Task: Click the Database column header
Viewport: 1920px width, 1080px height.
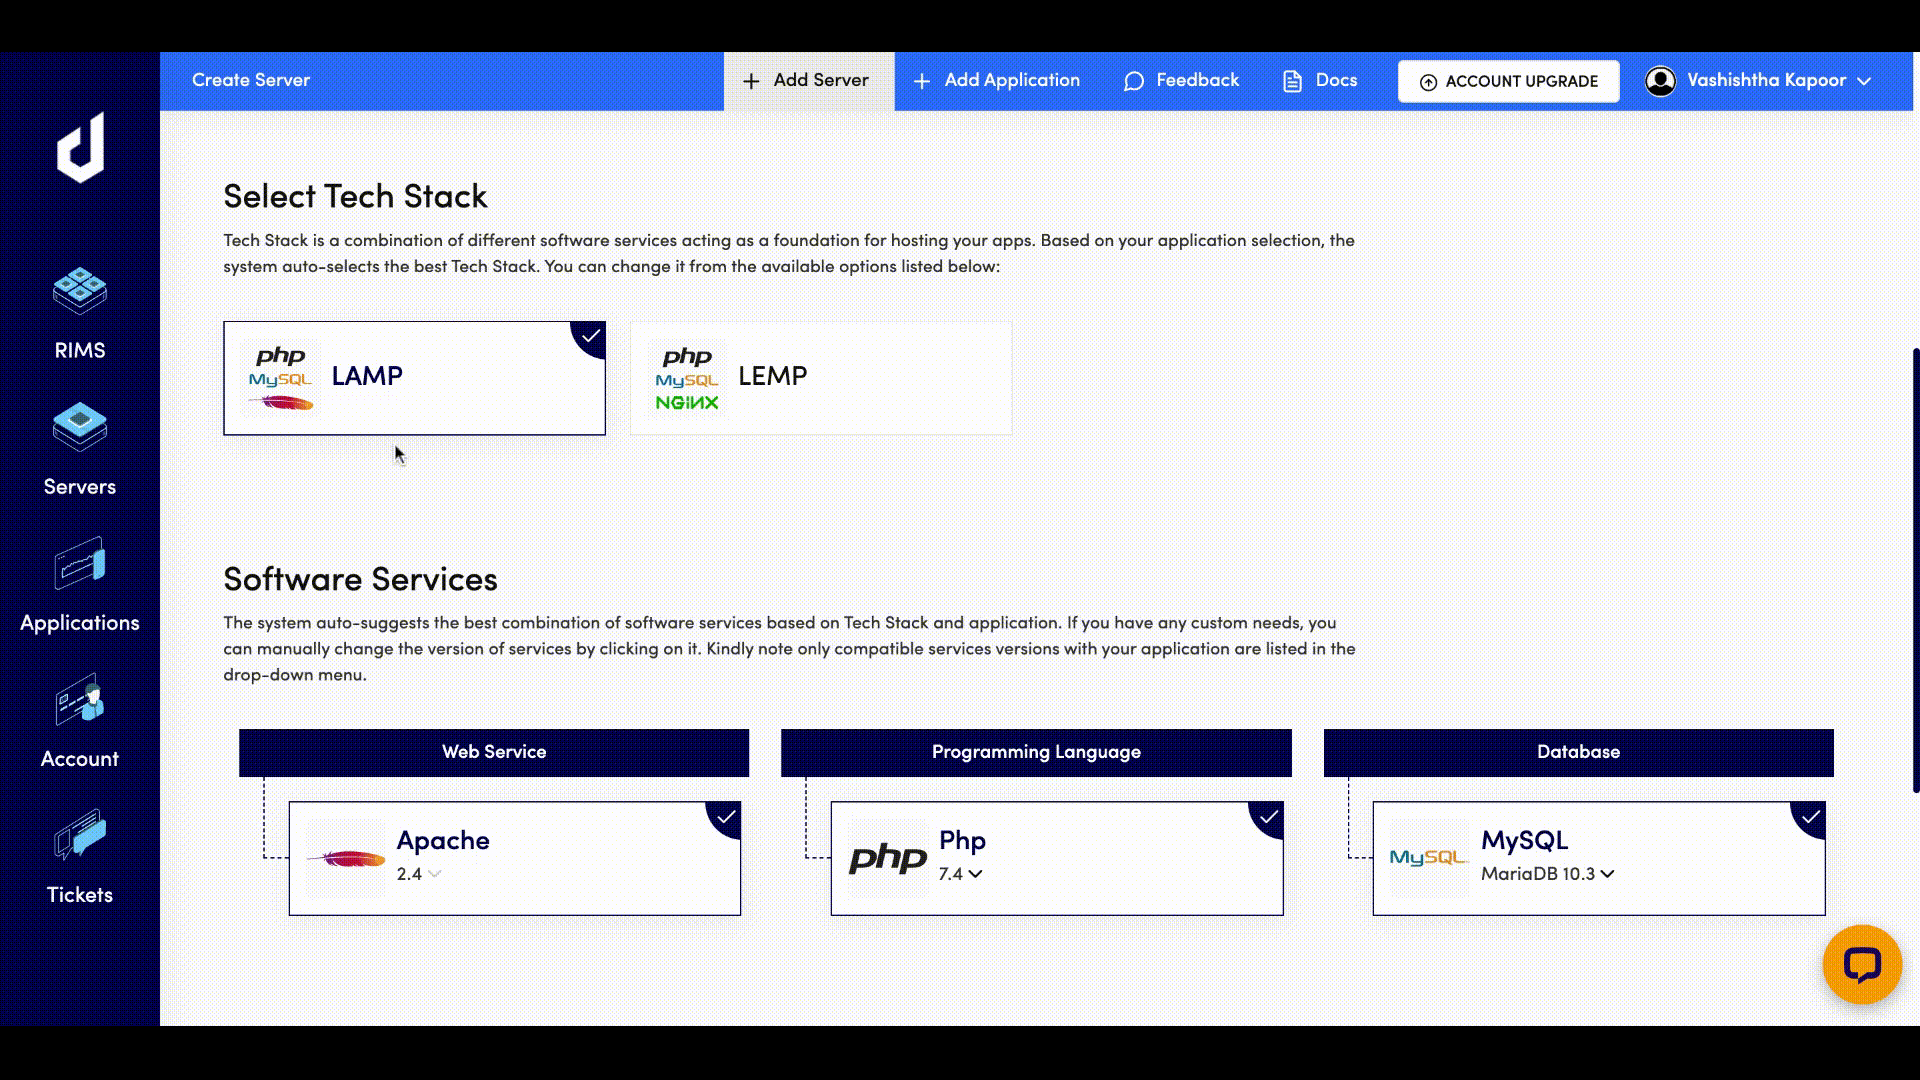Action: point(1579,752)
